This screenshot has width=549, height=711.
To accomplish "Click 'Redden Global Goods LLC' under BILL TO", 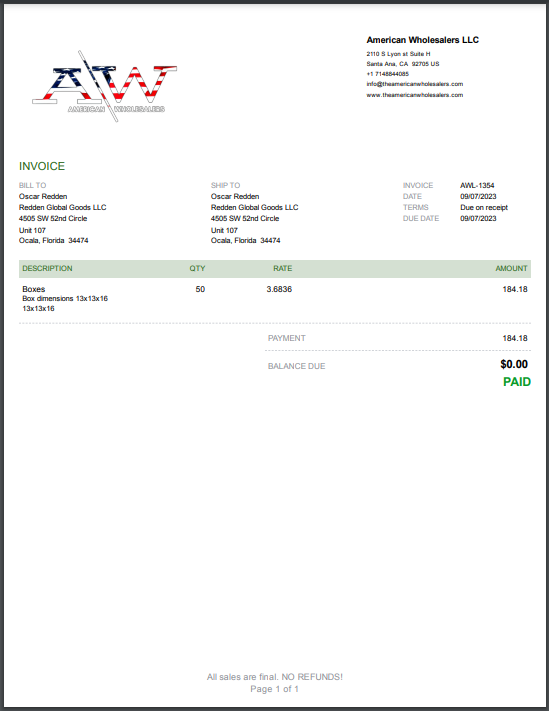I will [63, 207].
